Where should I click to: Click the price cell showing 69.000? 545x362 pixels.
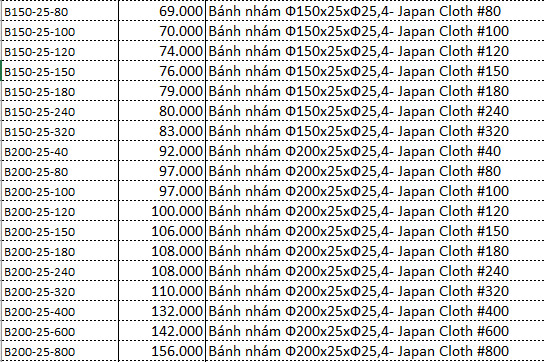click(162, 11)
